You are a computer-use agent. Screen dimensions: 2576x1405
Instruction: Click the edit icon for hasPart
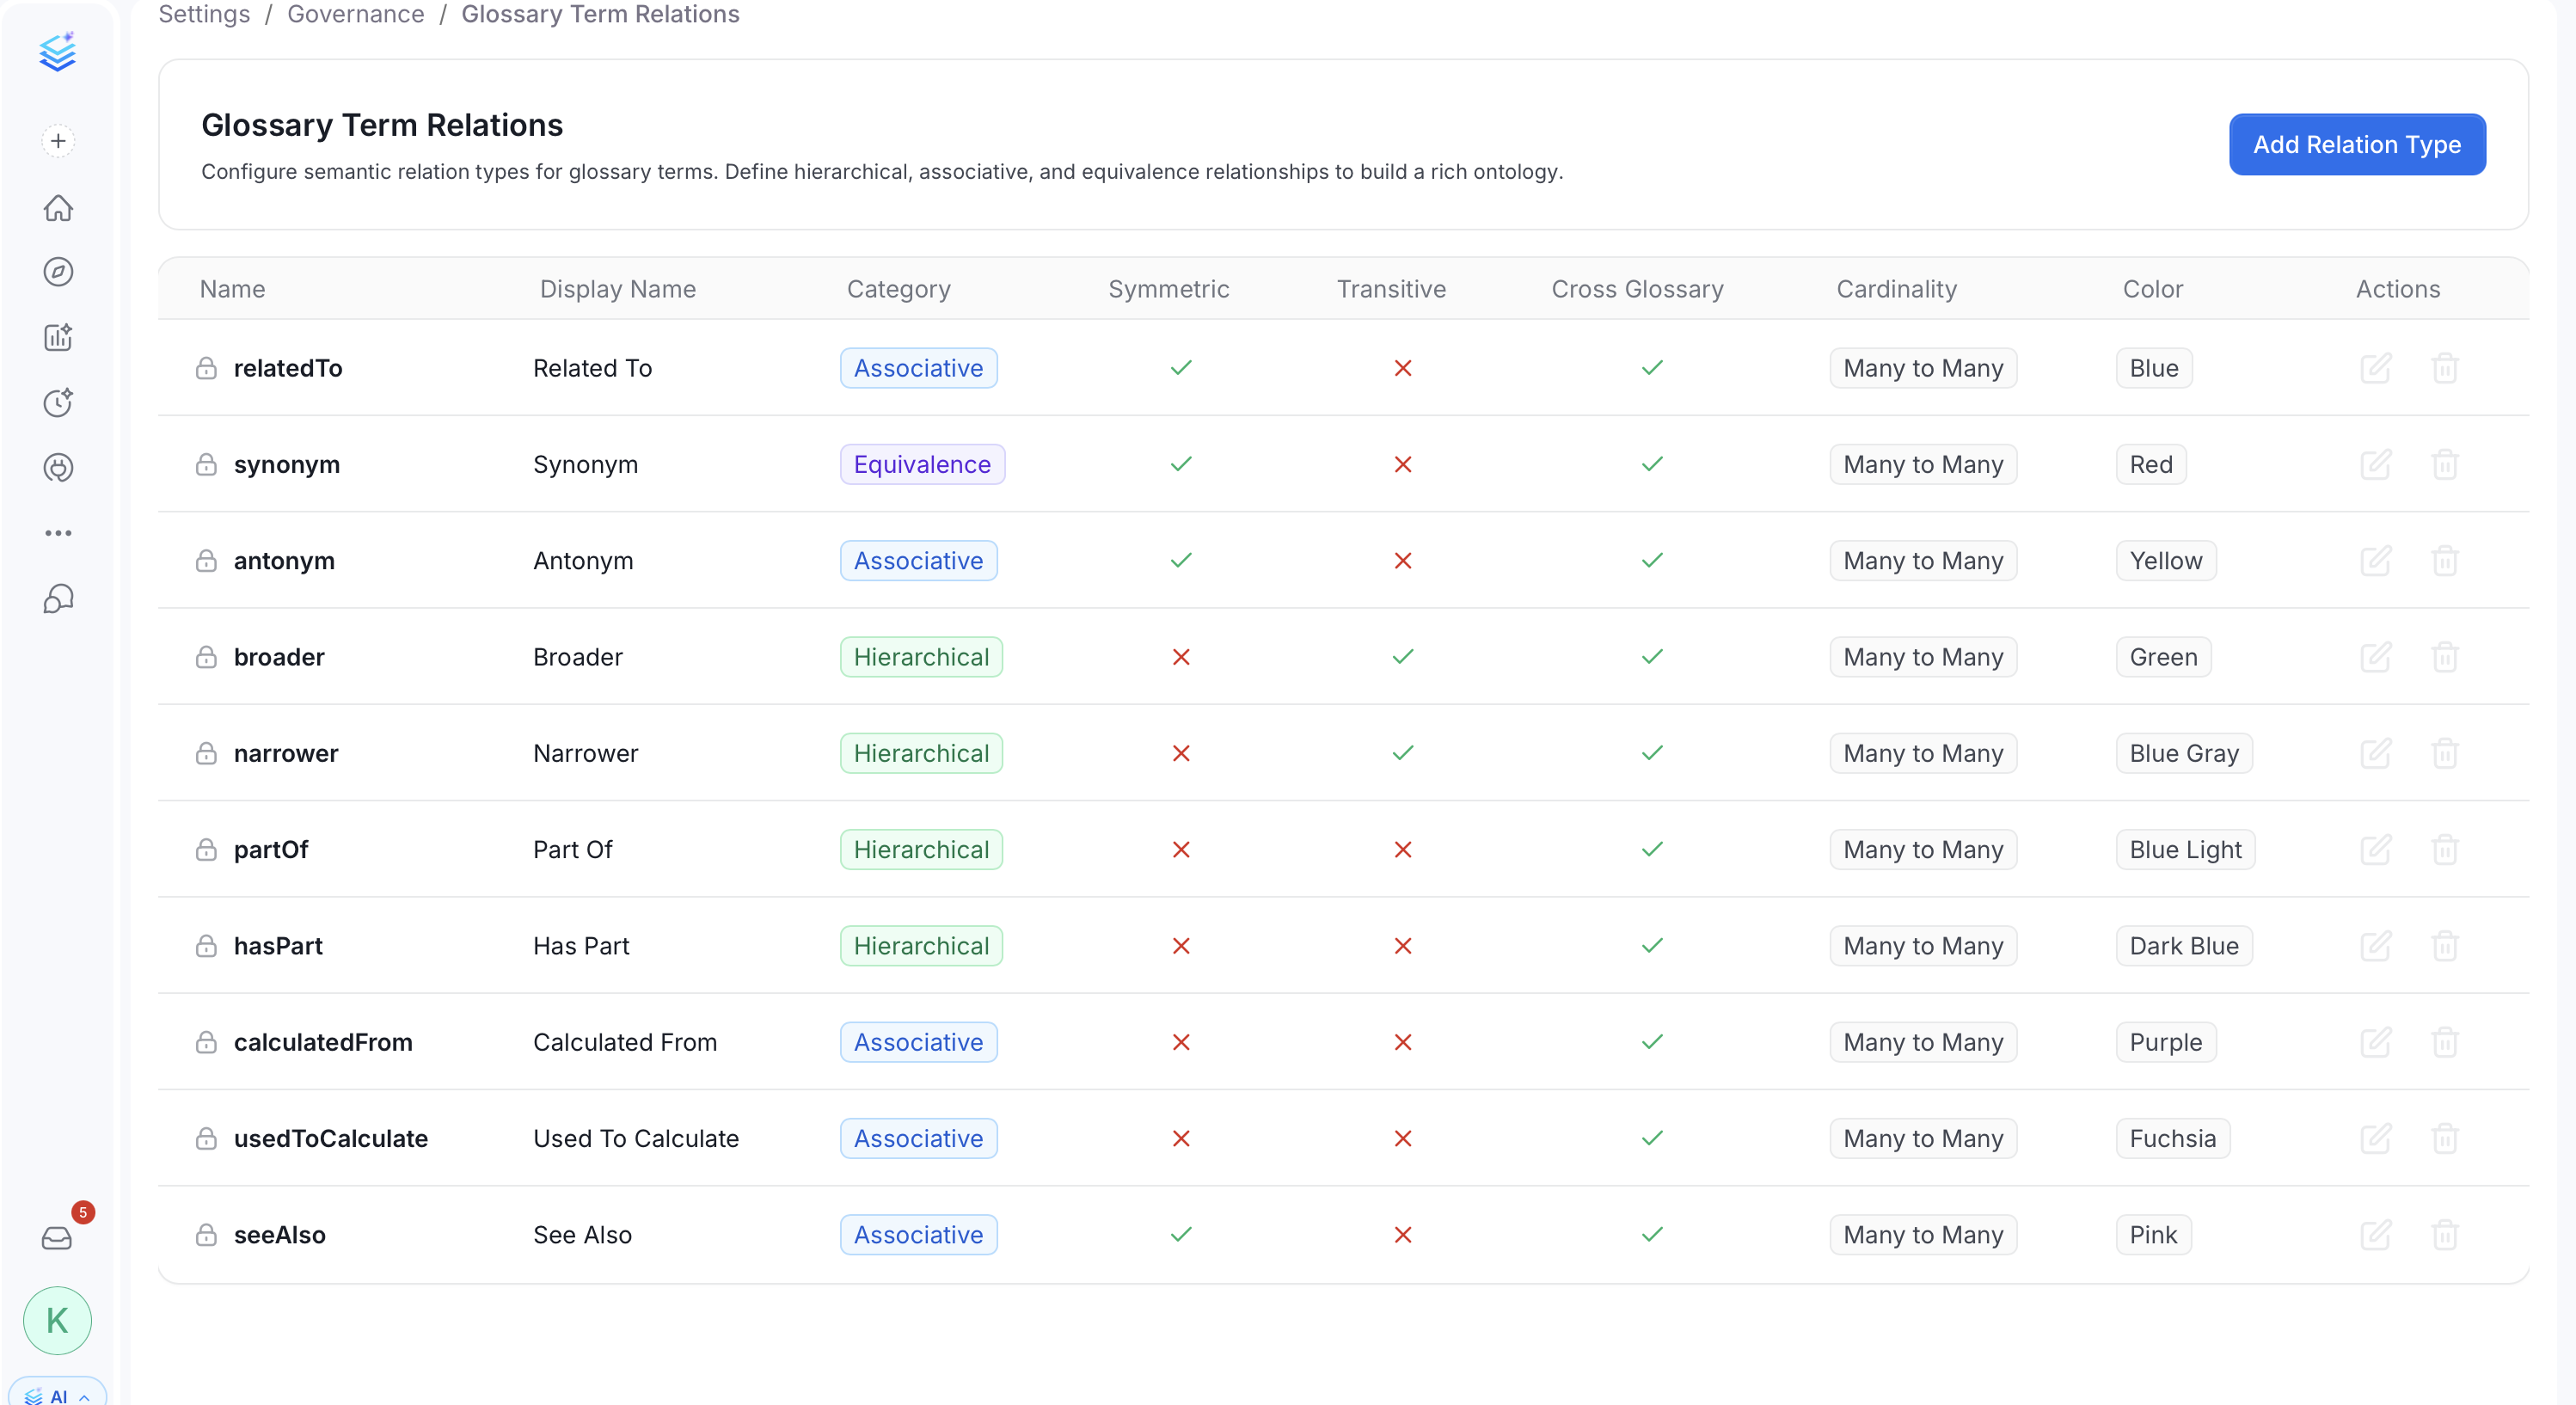click(2376, 945)
